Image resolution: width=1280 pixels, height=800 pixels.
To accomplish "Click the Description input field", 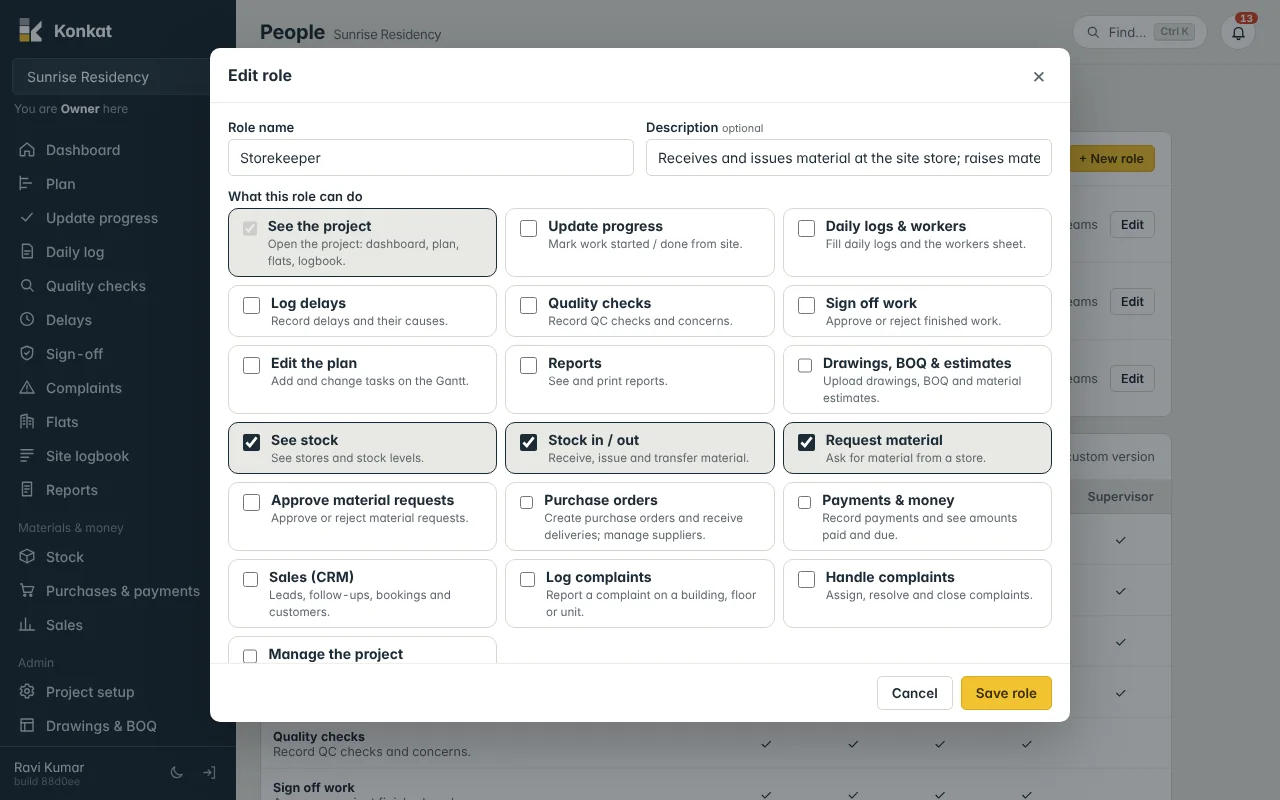I will (x=849, y=158).
